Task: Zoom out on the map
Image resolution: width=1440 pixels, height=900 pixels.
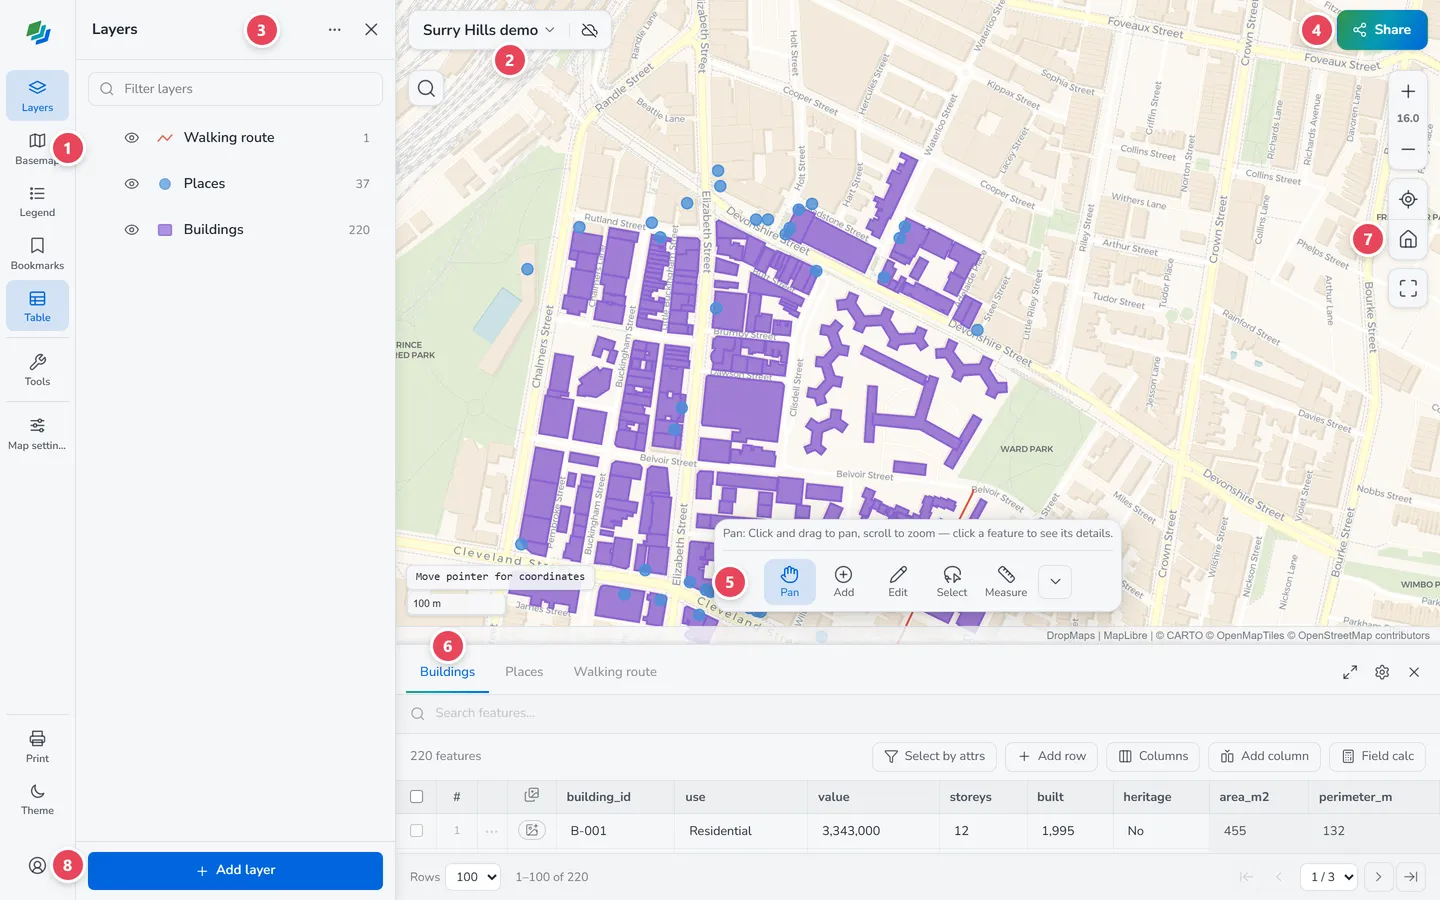Action: [x=1408, y=149]
